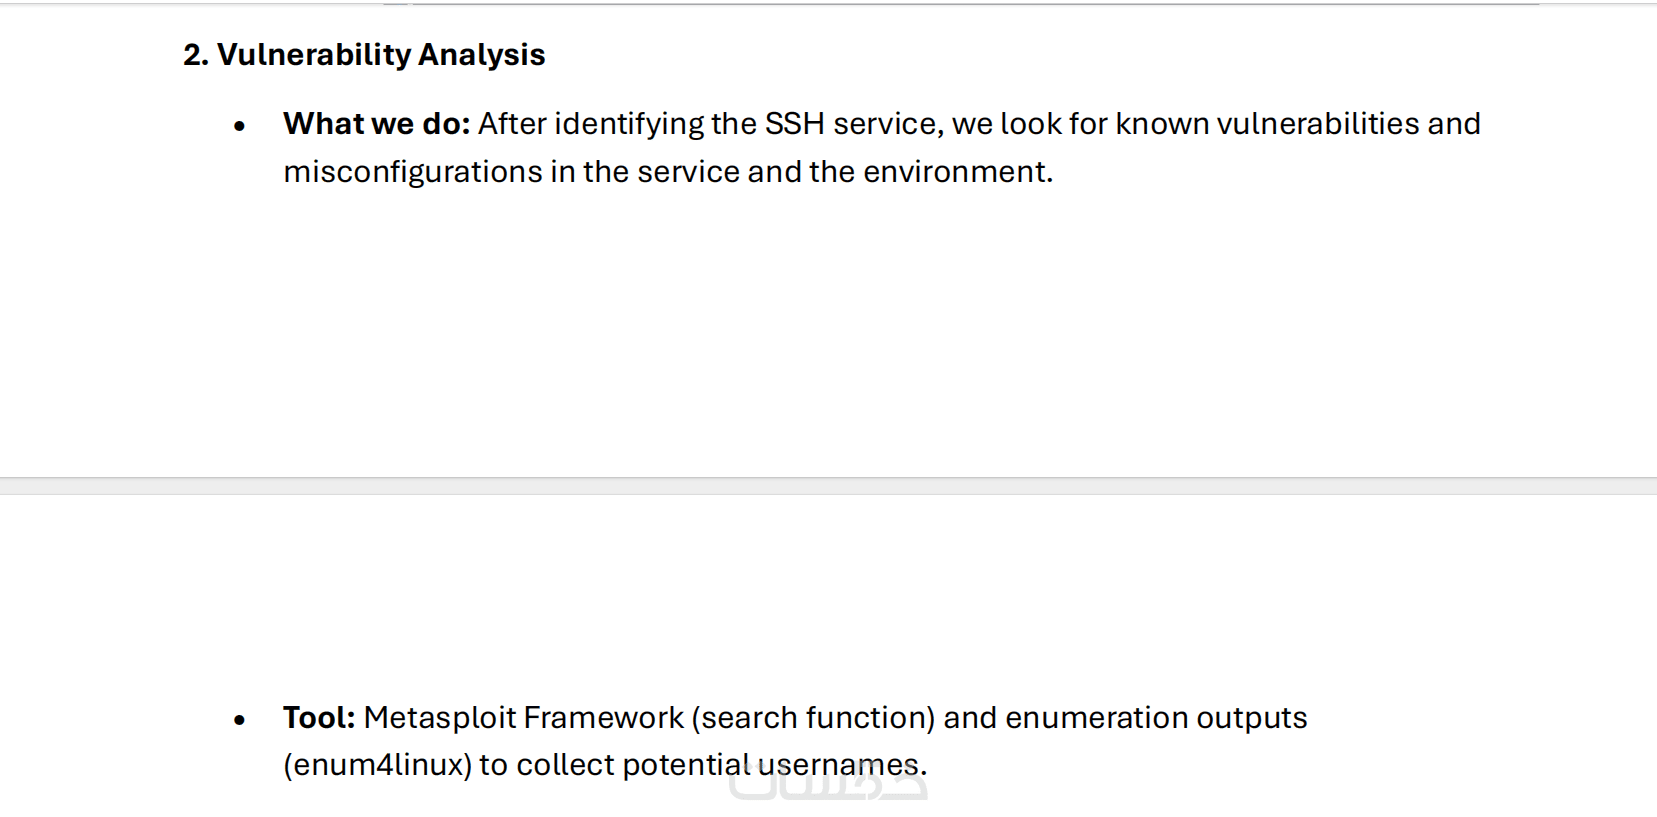Click the bullet before 'What we do:'
1657x817 pixels.
pos(239,126)
